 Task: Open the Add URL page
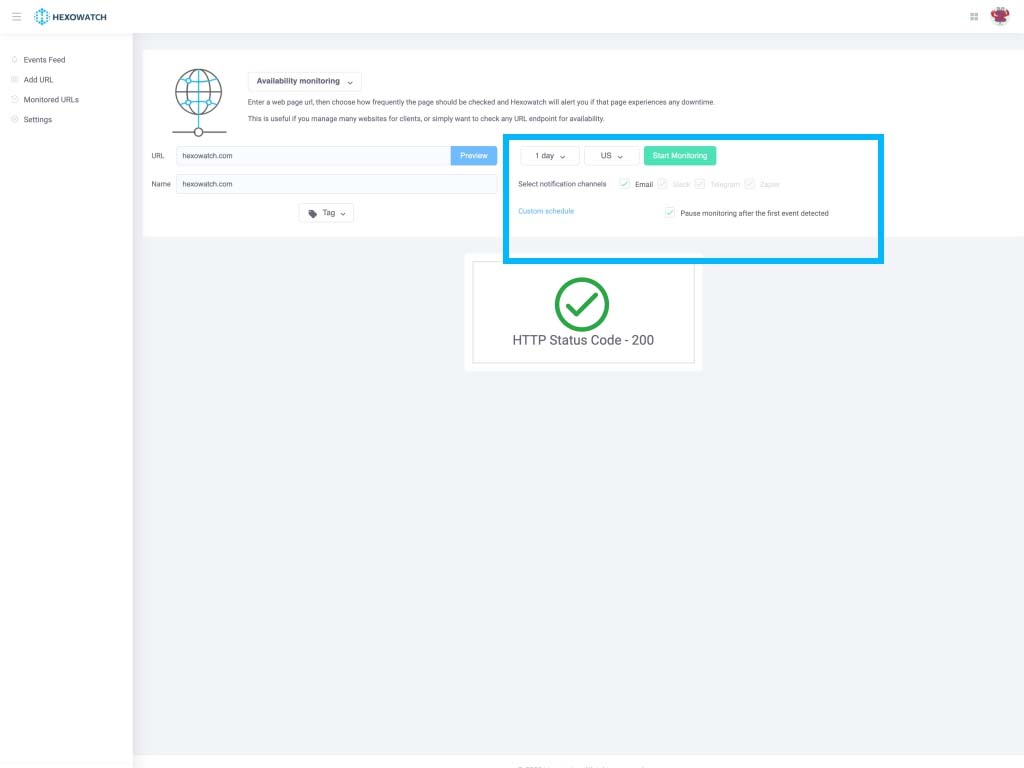pos(39,80)
